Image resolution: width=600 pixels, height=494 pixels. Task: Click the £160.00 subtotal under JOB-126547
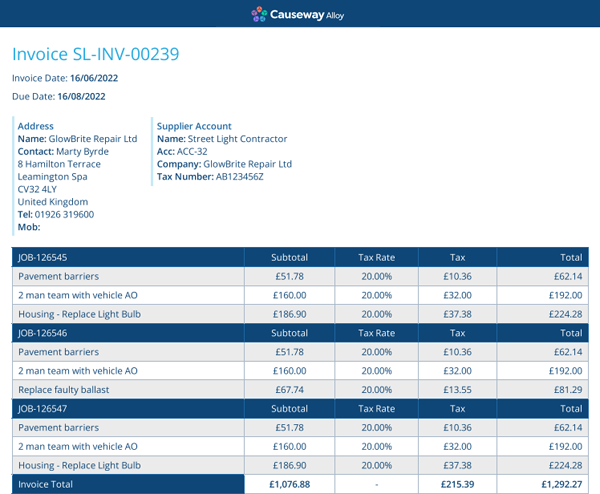289,447
